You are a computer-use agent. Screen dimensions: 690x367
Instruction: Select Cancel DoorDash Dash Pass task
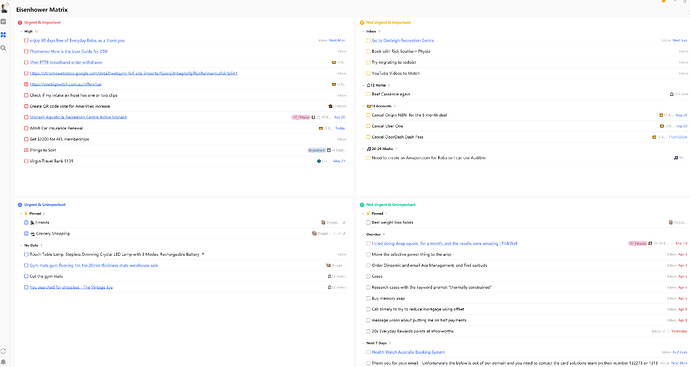(x=397, y=137)
